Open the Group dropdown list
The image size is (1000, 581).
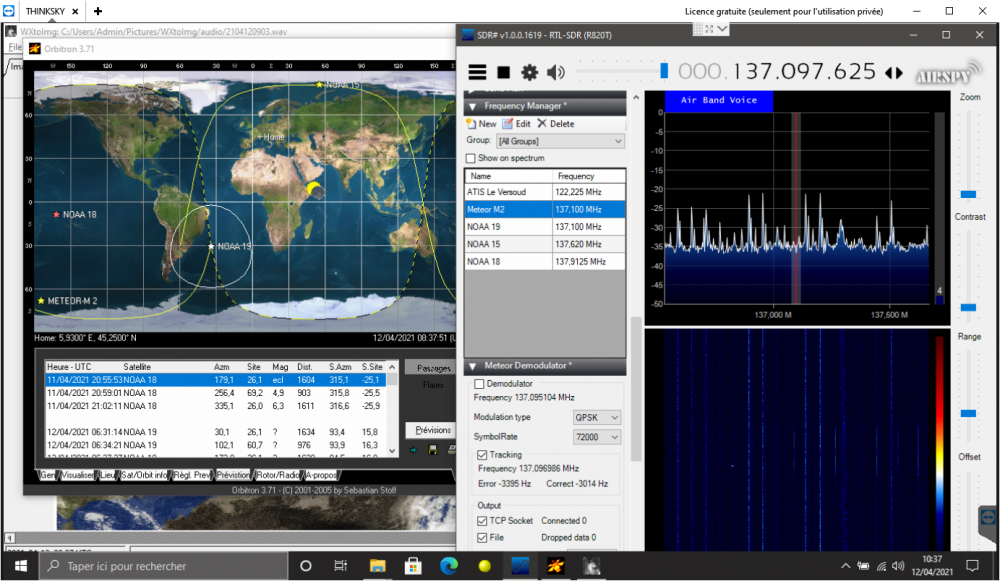tap(561, 141)
